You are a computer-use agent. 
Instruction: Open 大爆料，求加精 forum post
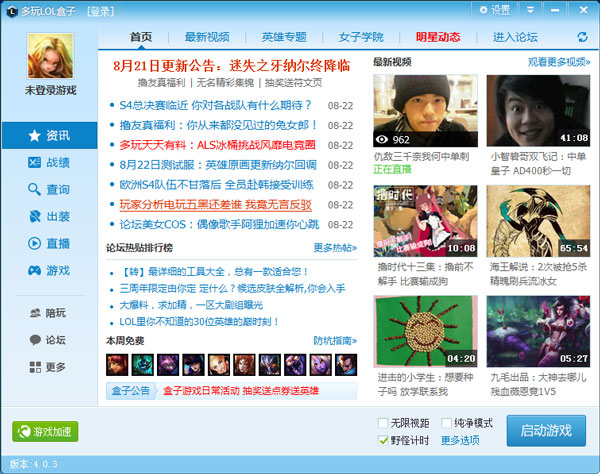pyautogui.click(x=191, y=305)
